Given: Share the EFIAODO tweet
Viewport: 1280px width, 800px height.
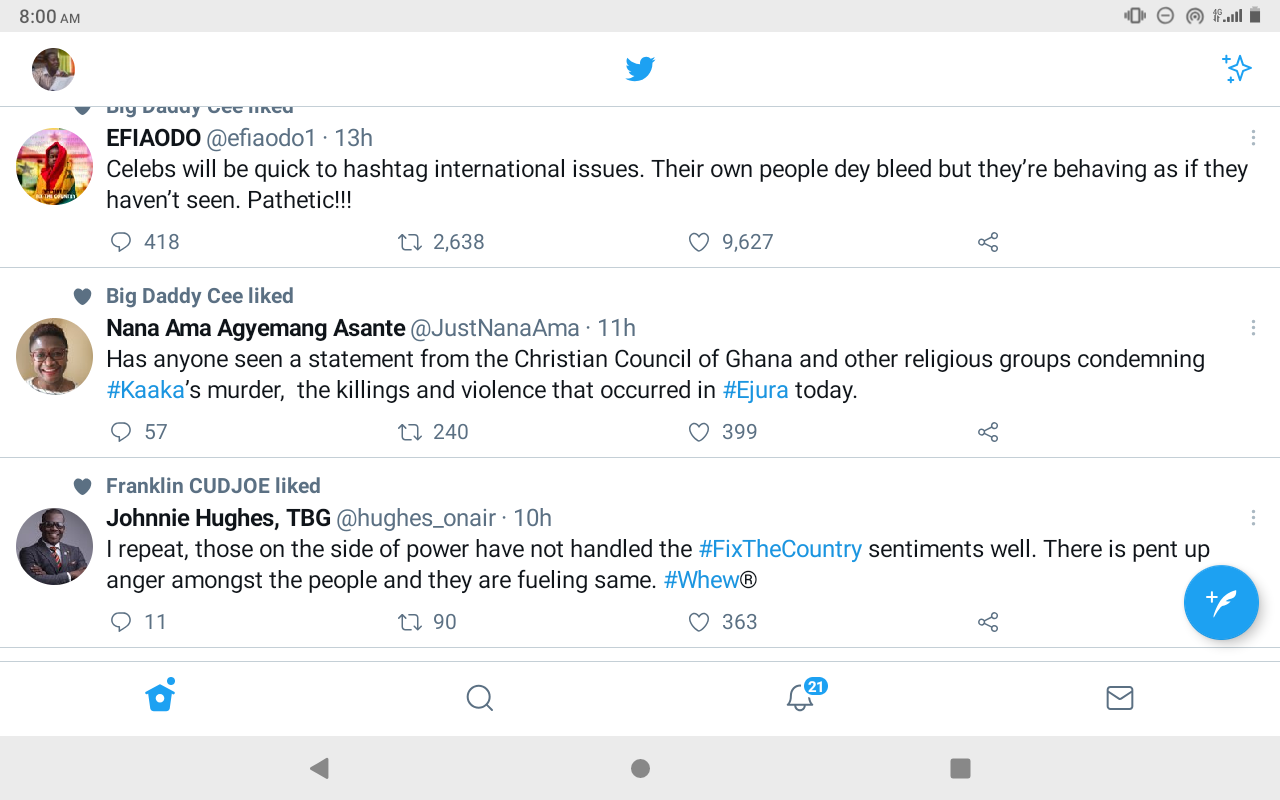Looking at the screenshot, I should point(988,242).
